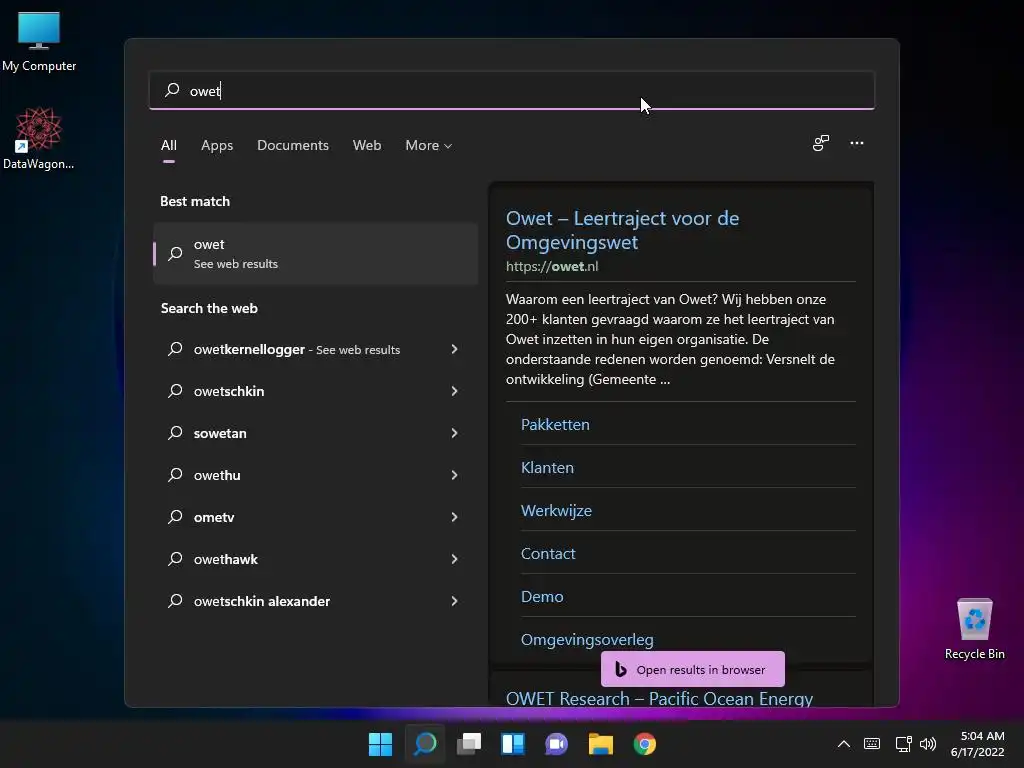
Task: Open the three-dot more options menu
Action: coord(857,143)
